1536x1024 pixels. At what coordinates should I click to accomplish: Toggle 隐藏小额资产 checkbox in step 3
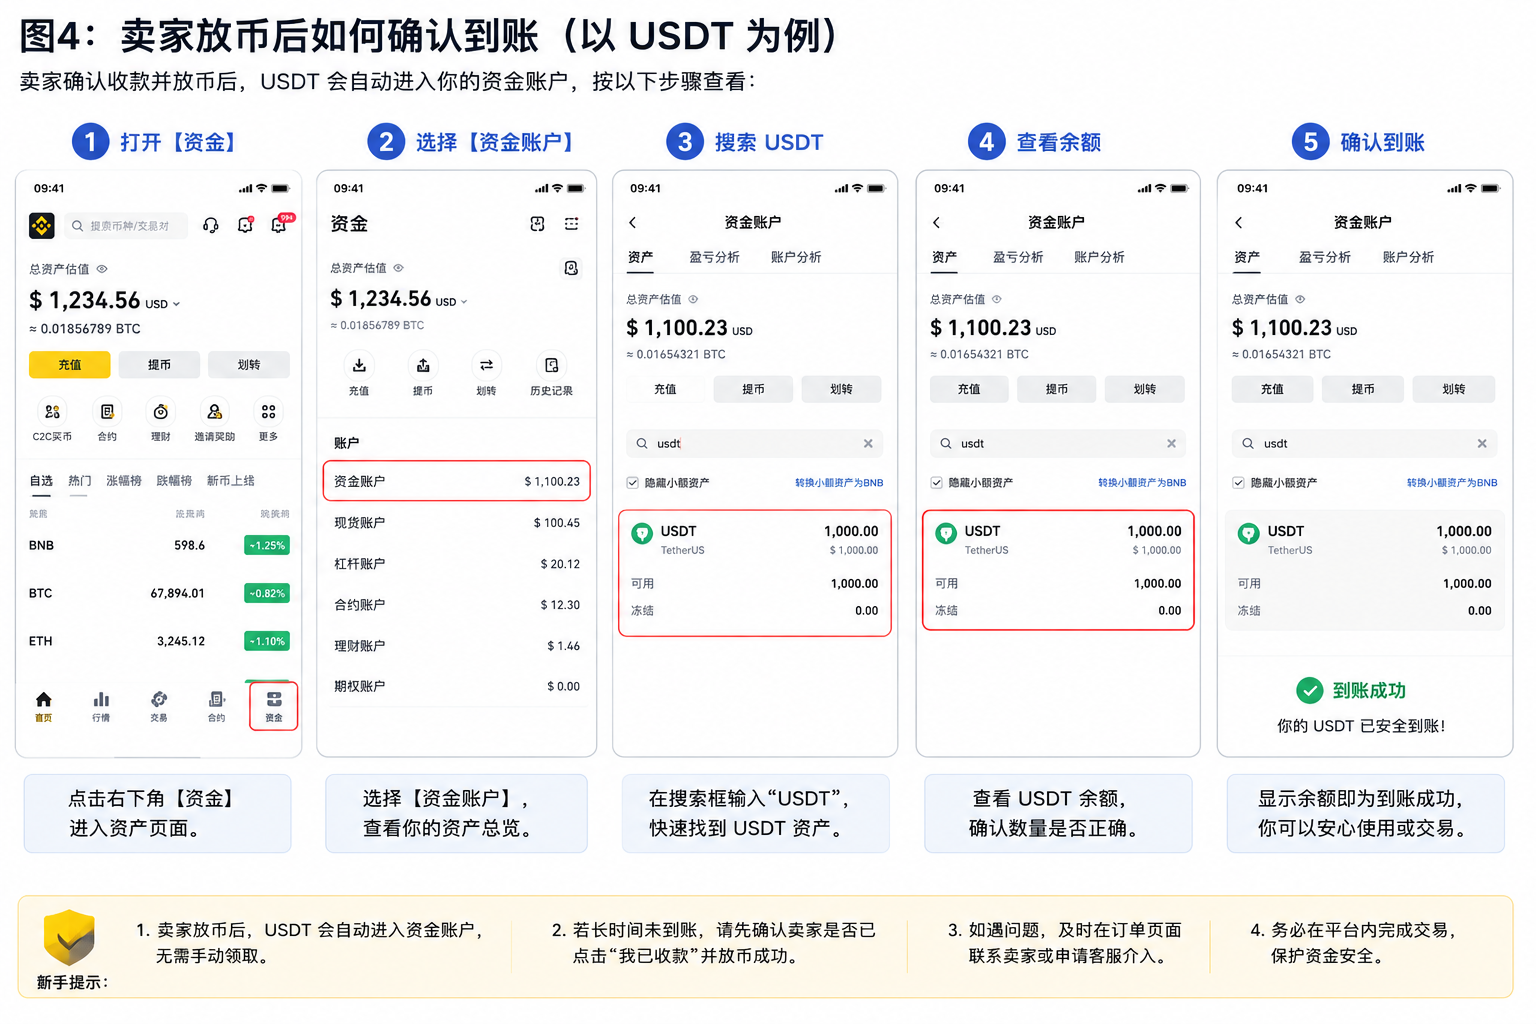point(633,483)
